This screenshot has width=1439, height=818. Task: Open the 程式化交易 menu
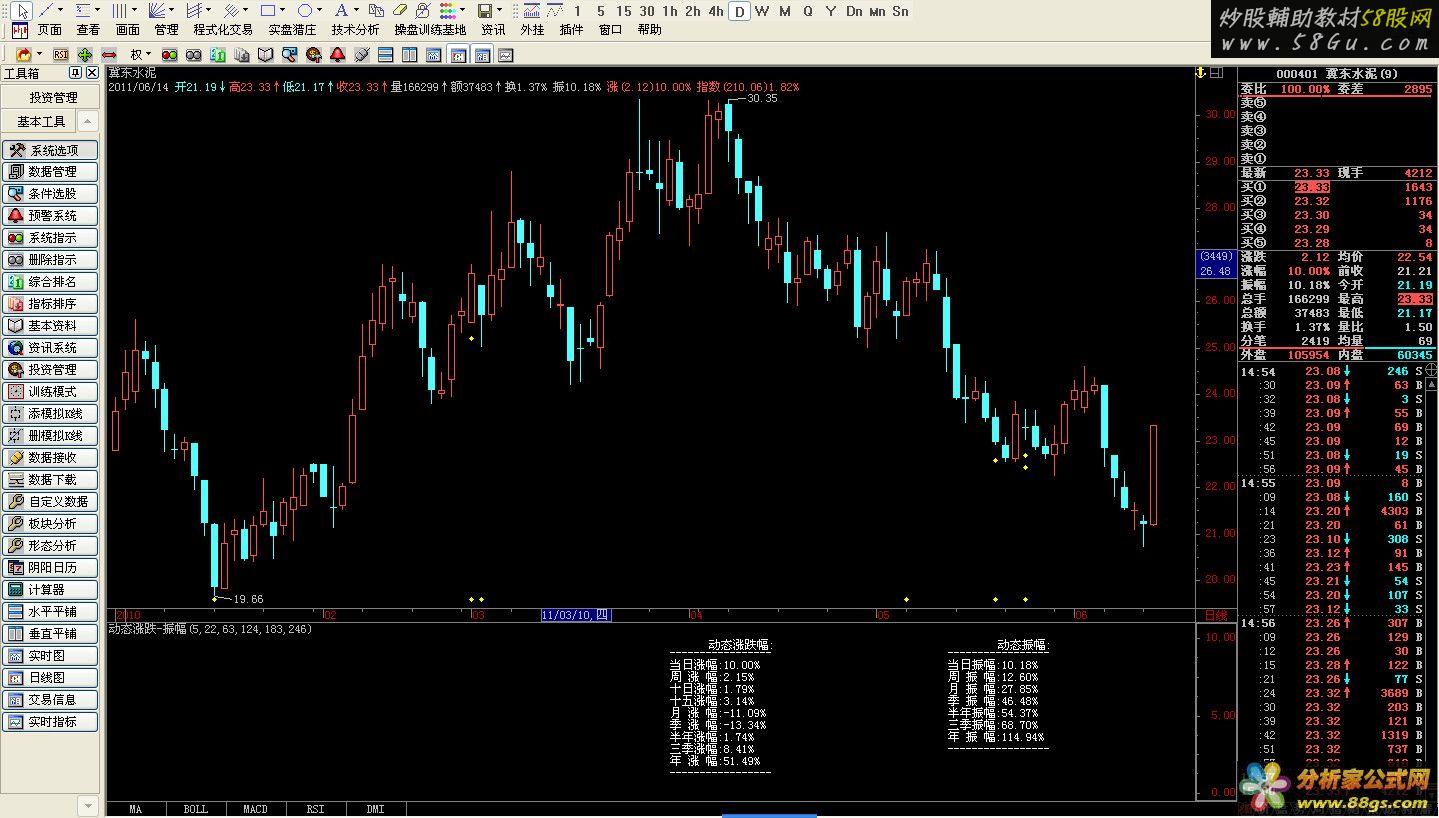pos(223,30)
